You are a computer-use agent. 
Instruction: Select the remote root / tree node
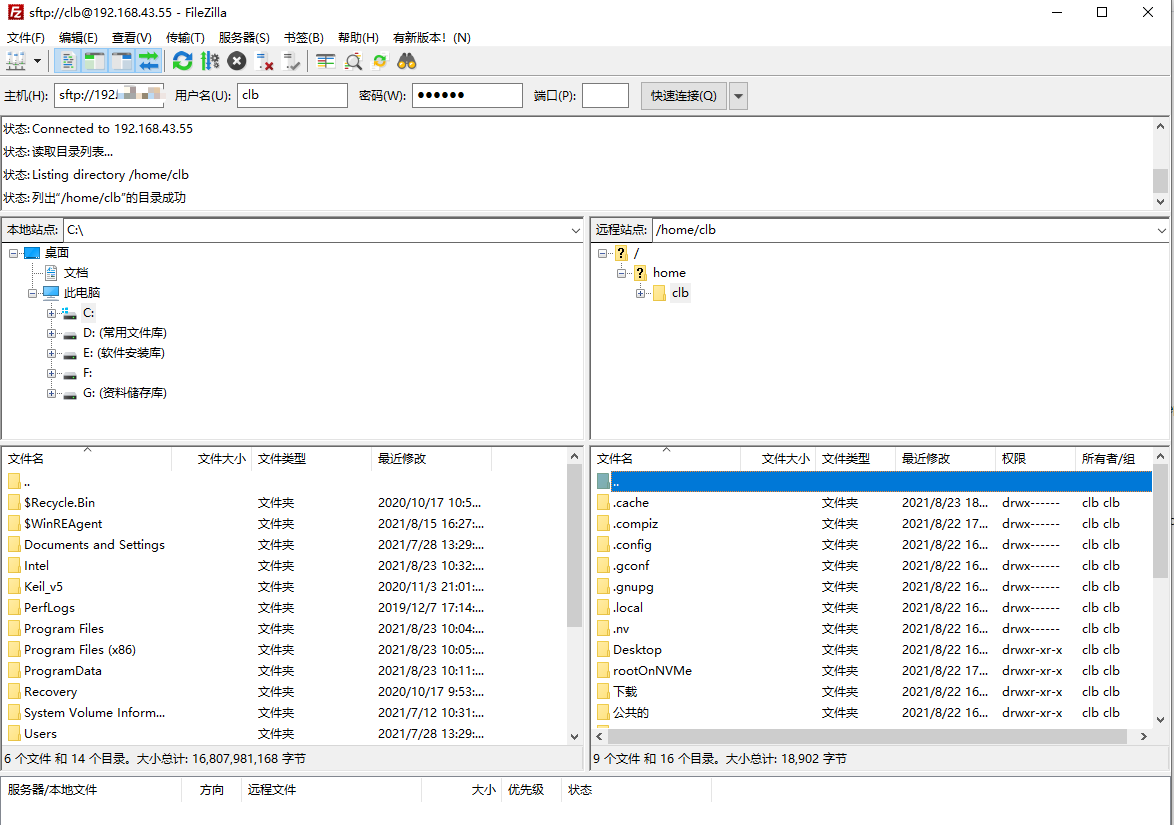pos(636,253)
